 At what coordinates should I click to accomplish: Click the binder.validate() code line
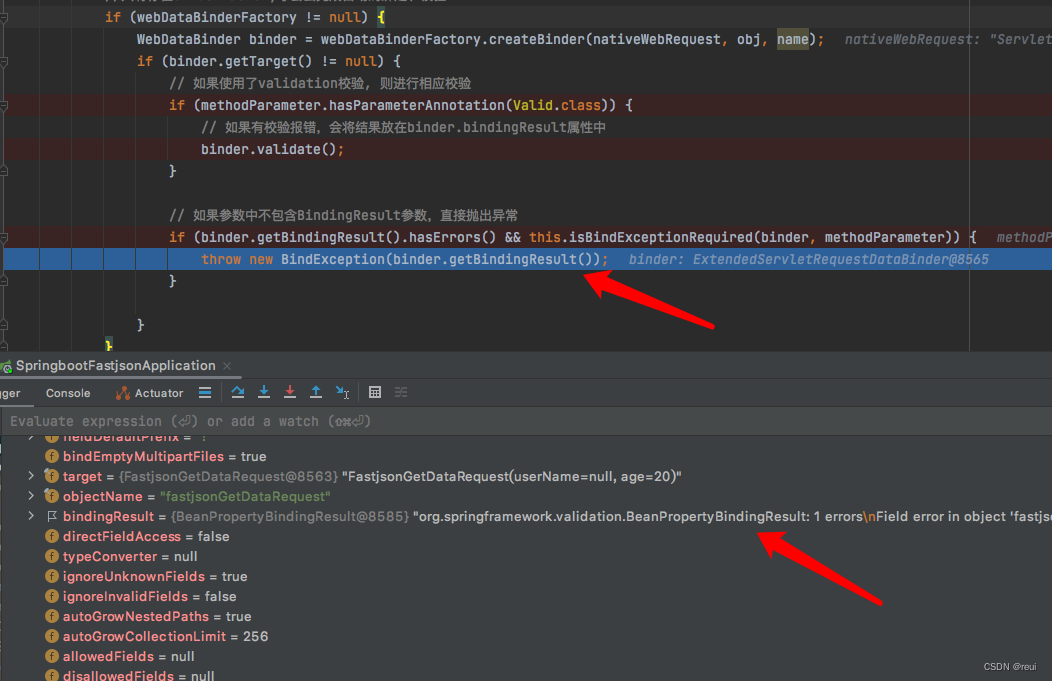pos(272,149)
